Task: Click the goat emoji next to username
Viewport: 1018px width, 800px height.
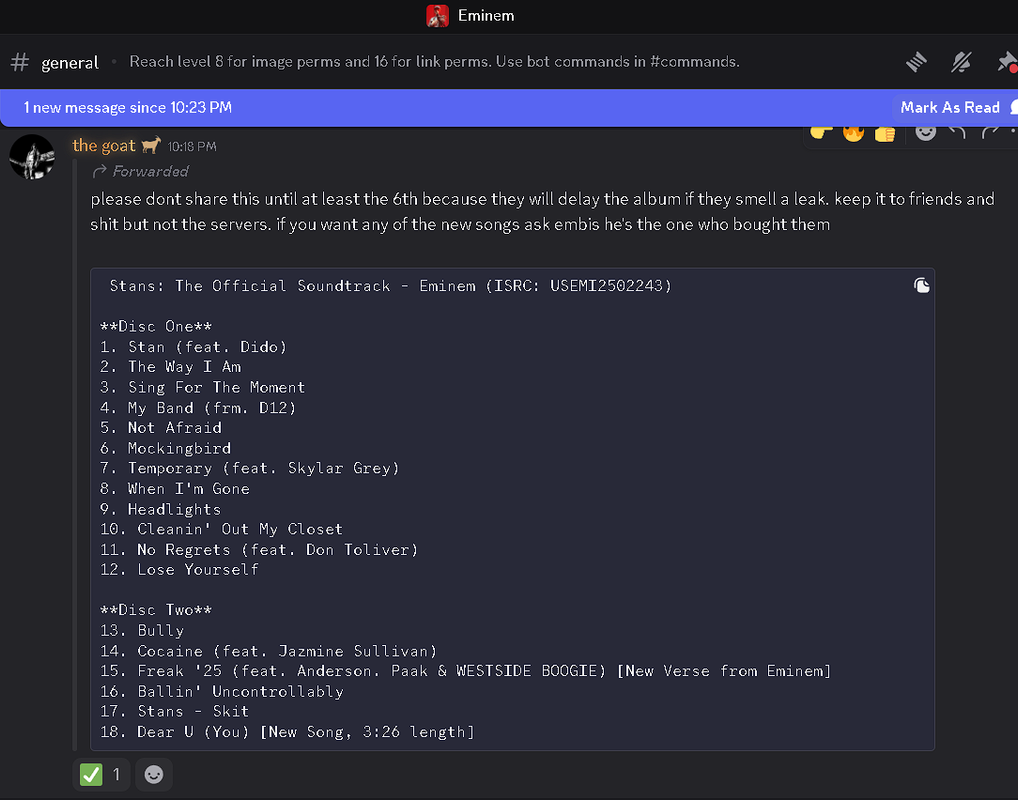Action: (x=151, y=145)
